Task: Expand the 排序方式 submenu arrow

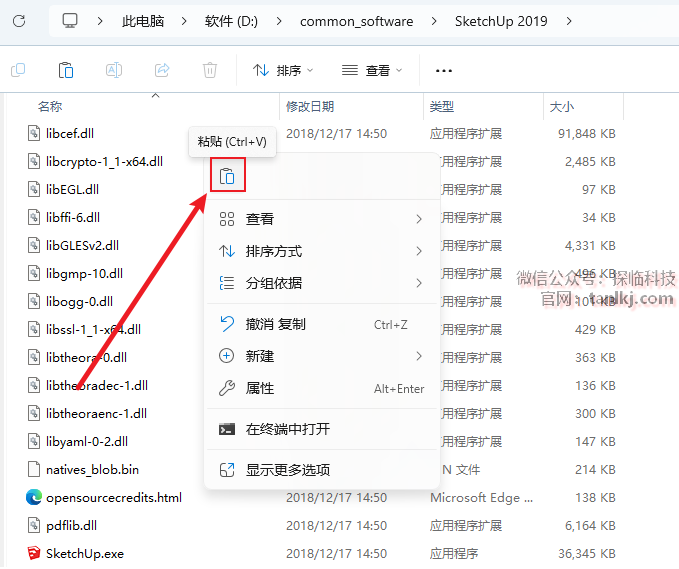Action: click(x=419, y=251)
